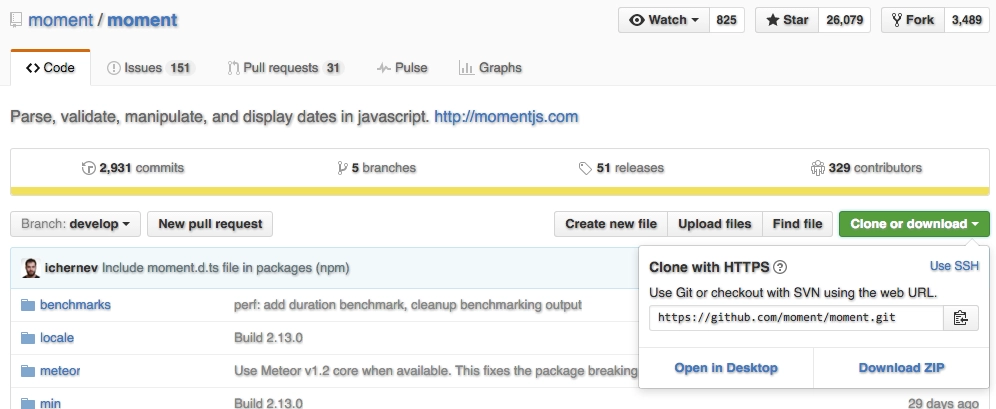Click the help icon beside Clone with HTTPS

point(780,267)
